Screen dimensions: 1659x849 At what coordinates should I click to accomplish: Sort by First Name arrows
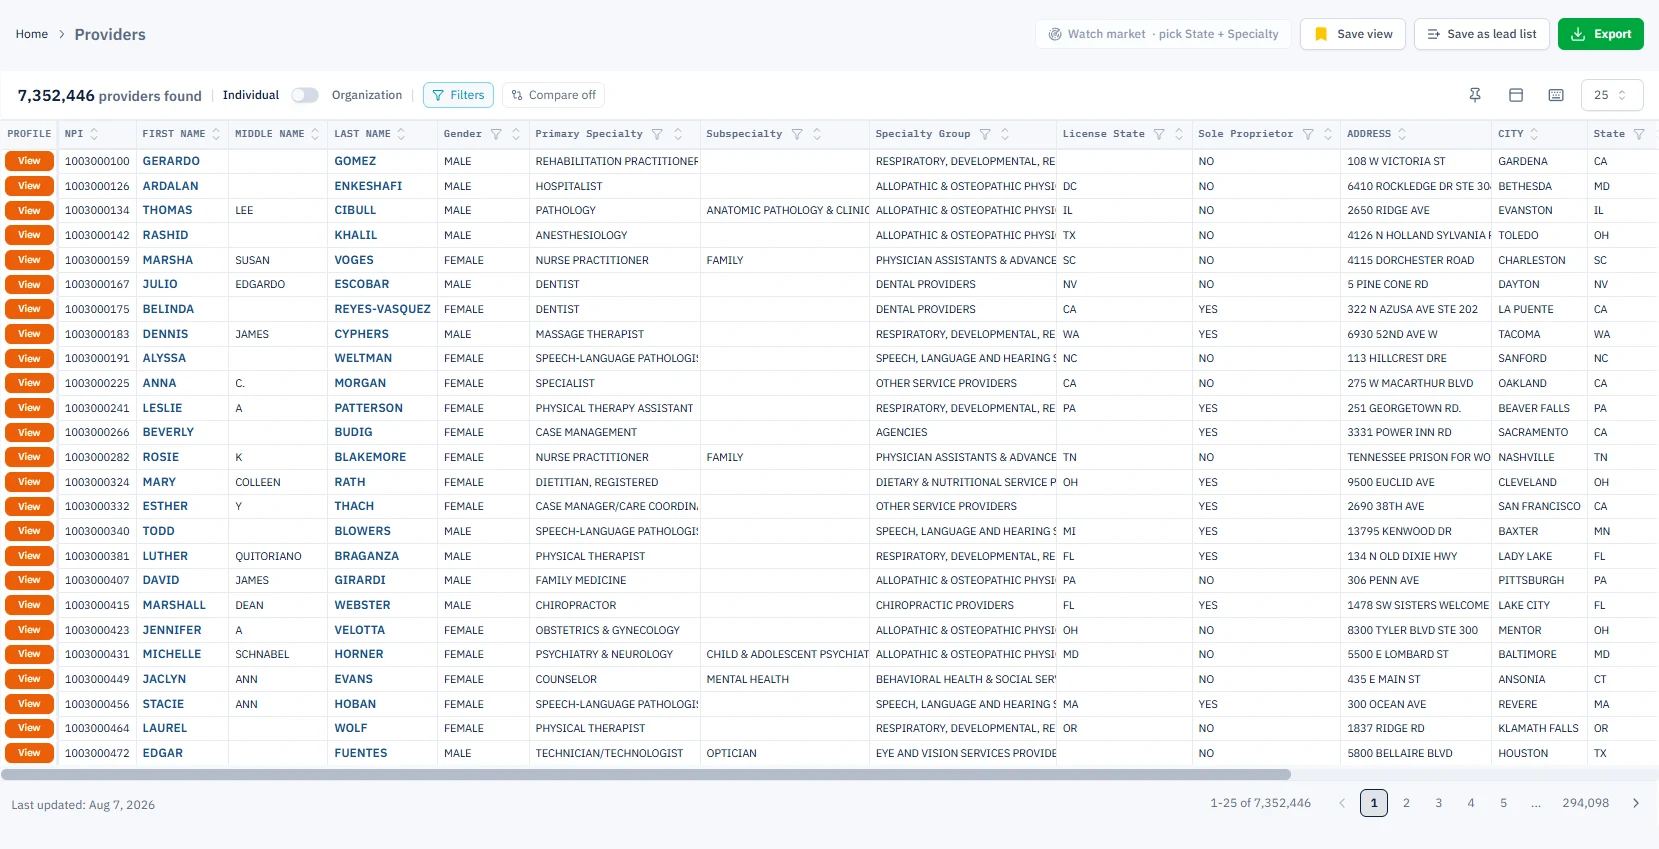click(x=216, y=134)
